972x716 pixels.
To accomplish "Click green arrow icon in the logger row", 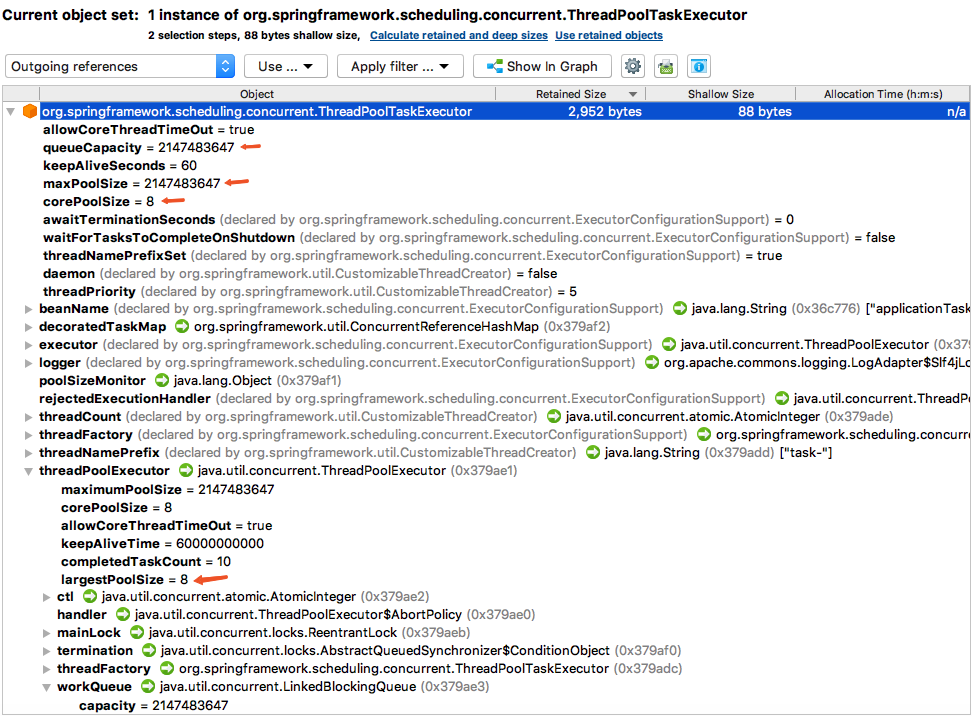I will pyautogui.click(x=652, y=362).
